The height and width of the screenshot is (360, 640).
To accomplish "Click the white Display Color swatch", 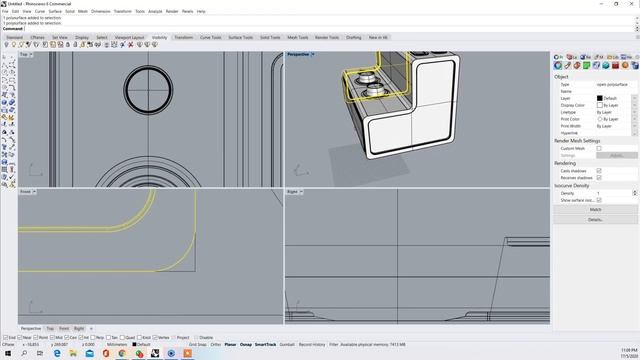I will tap(600, 105).
